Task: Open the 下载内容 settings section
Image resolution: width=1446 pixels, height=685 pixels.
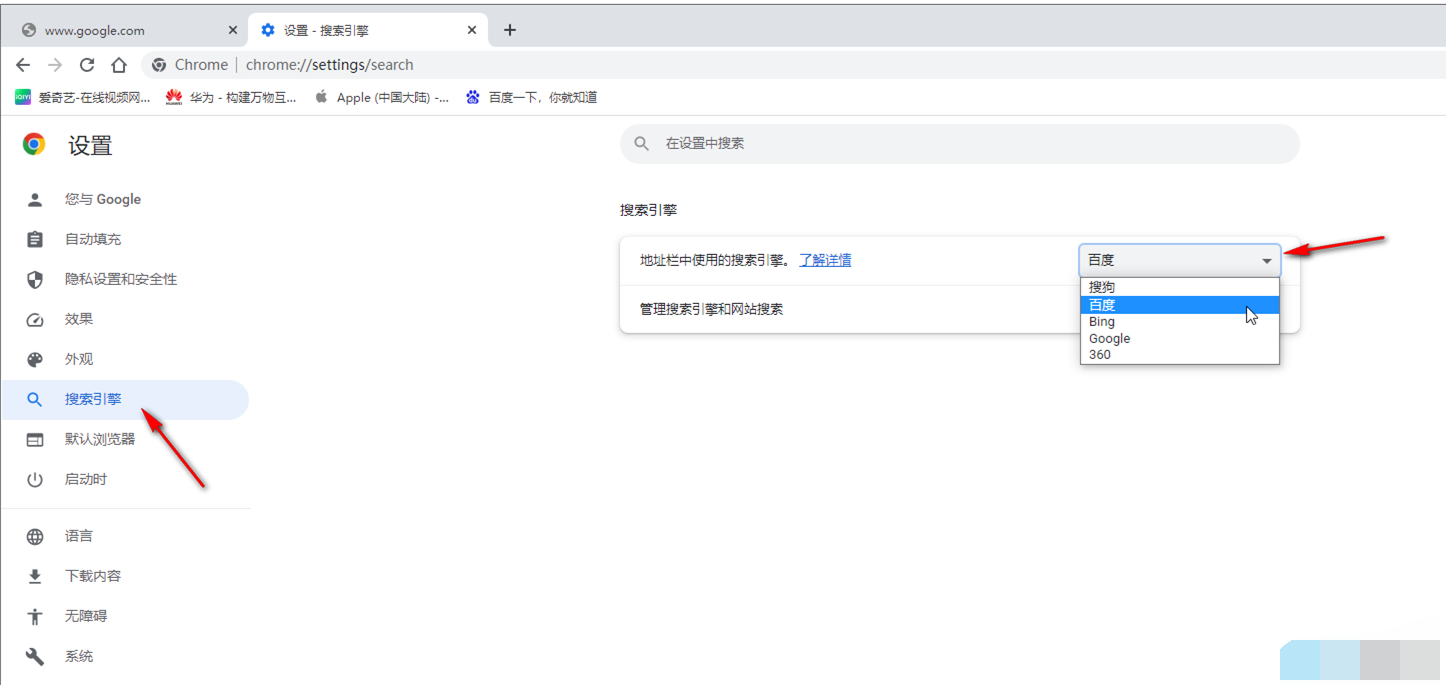Action: pos(93,576)
